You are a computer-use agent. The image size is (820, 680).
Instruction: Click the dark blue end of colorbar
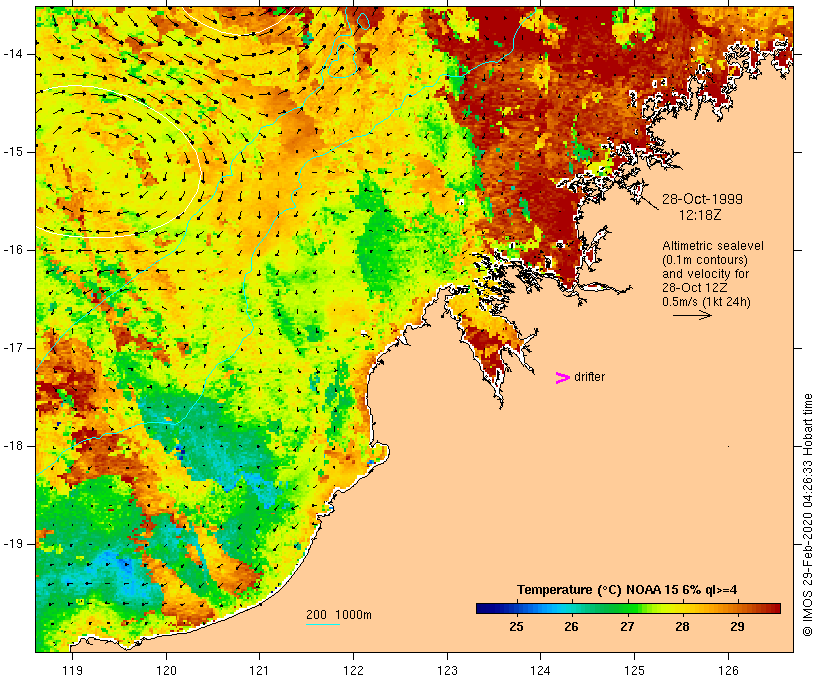click(484, 608)
